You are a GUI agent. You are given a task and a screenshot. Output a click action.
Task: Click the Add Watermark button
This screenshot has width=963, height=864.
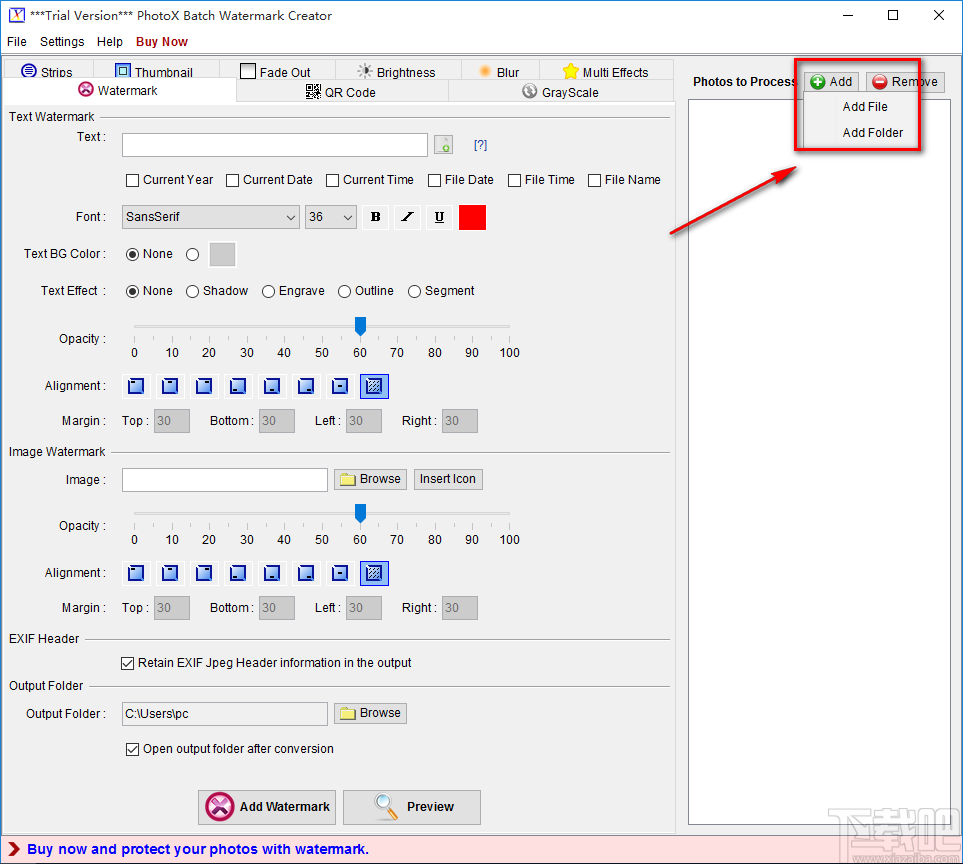point(267,807)
